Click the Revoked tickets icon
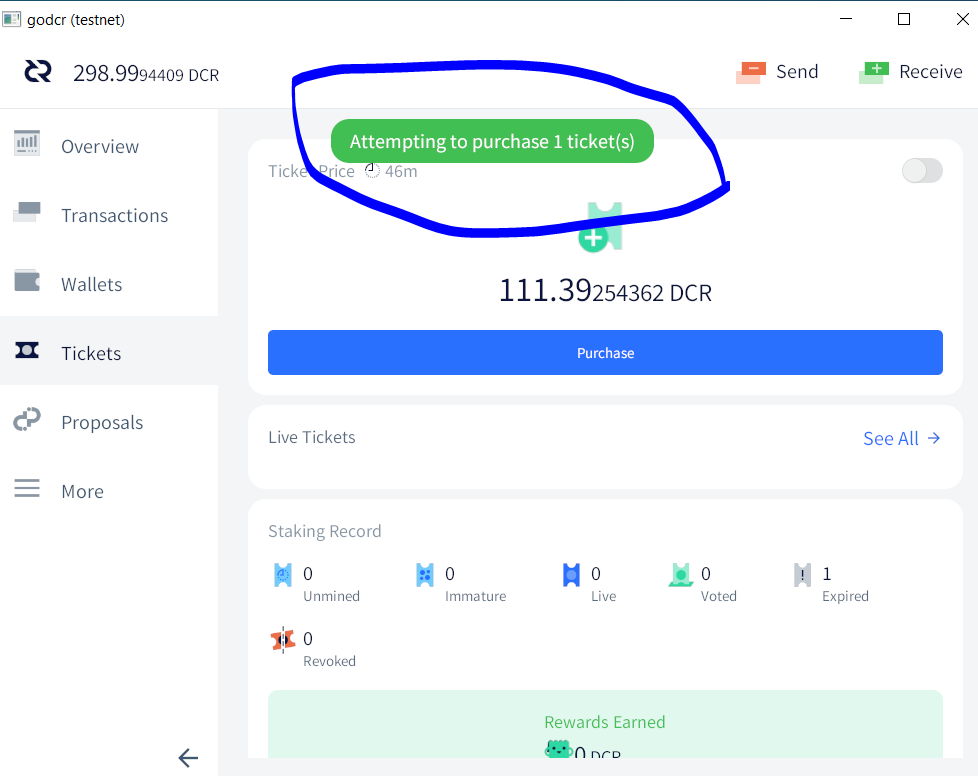978x776 pixels. pyautogui.click(x=283, y=640)
